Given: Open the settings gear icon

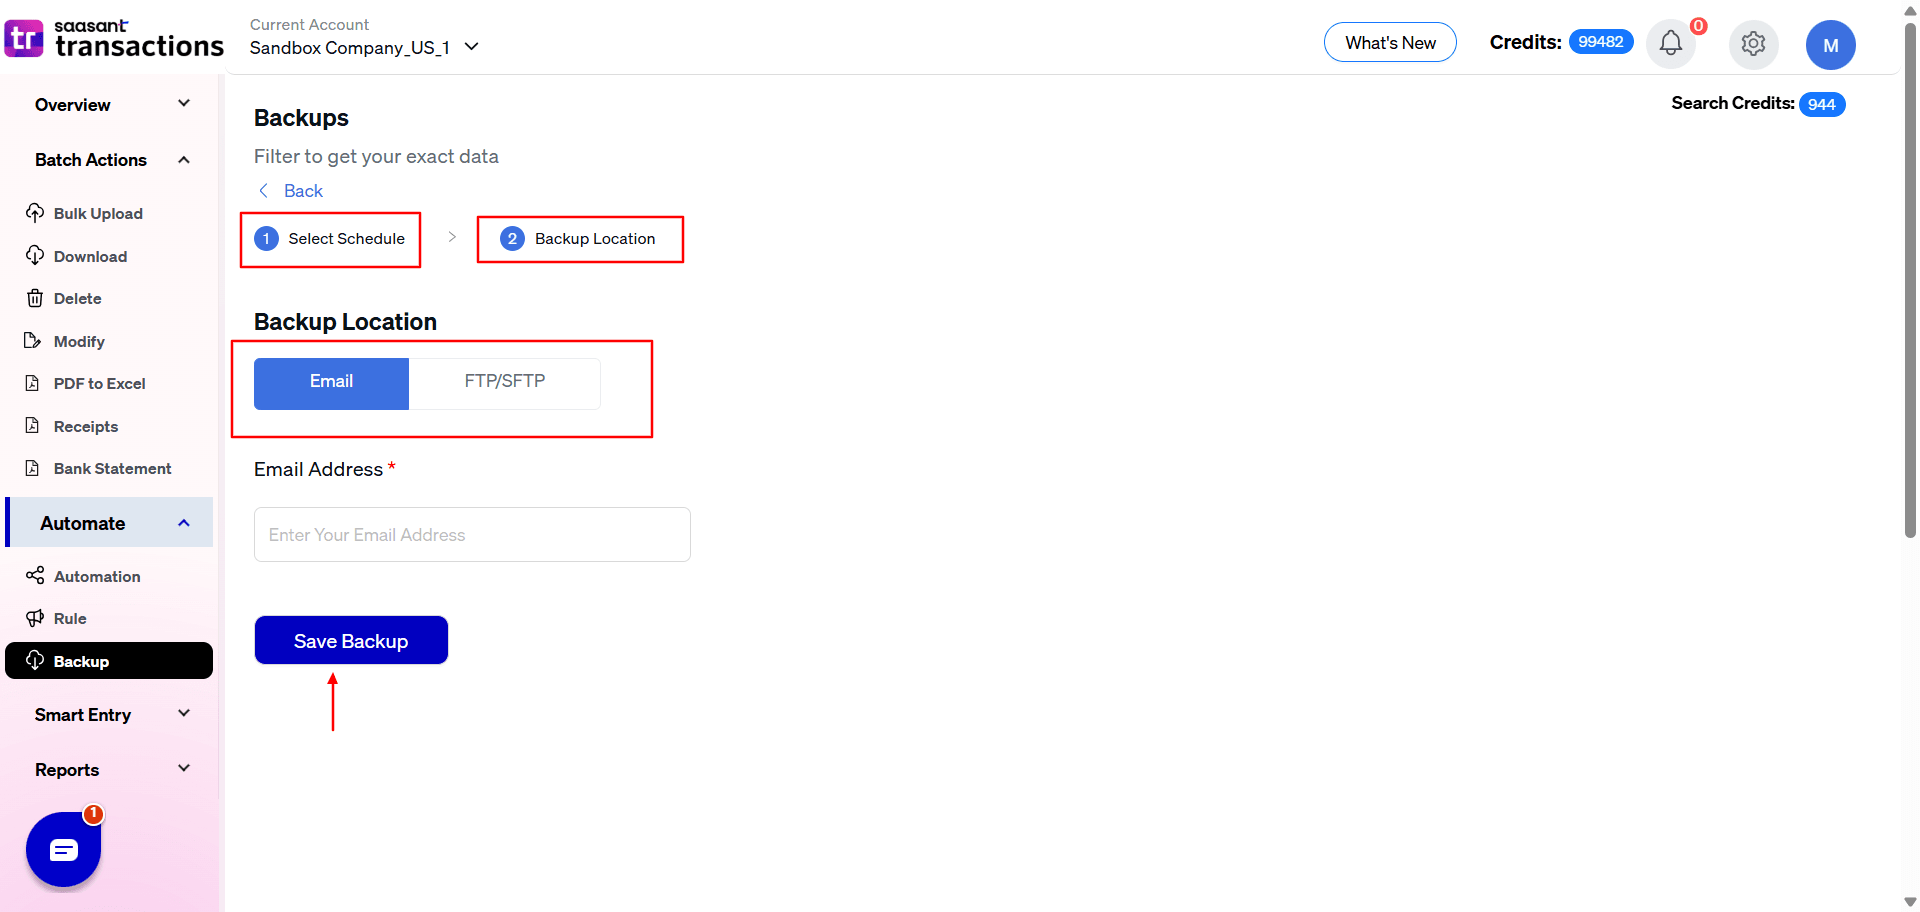Looking at the screenshot, I should tap(1753, 43).
